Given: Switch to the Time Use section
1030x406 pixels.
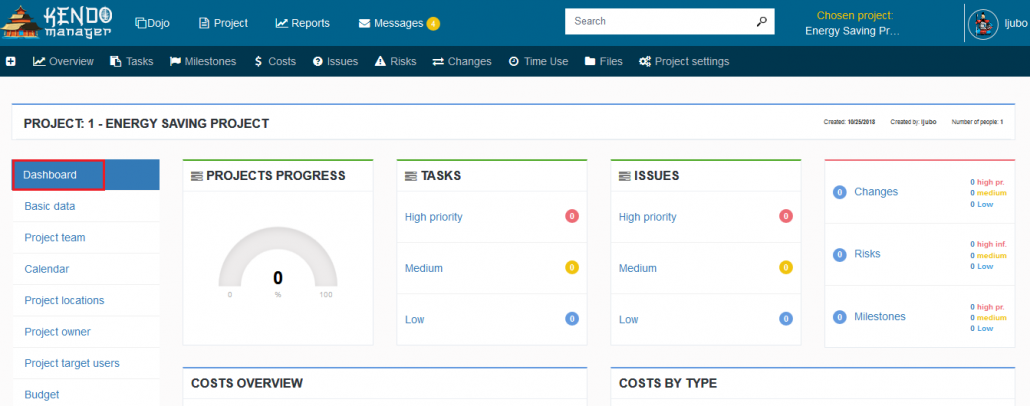Looking at the screenshot, I should (538, 62).
